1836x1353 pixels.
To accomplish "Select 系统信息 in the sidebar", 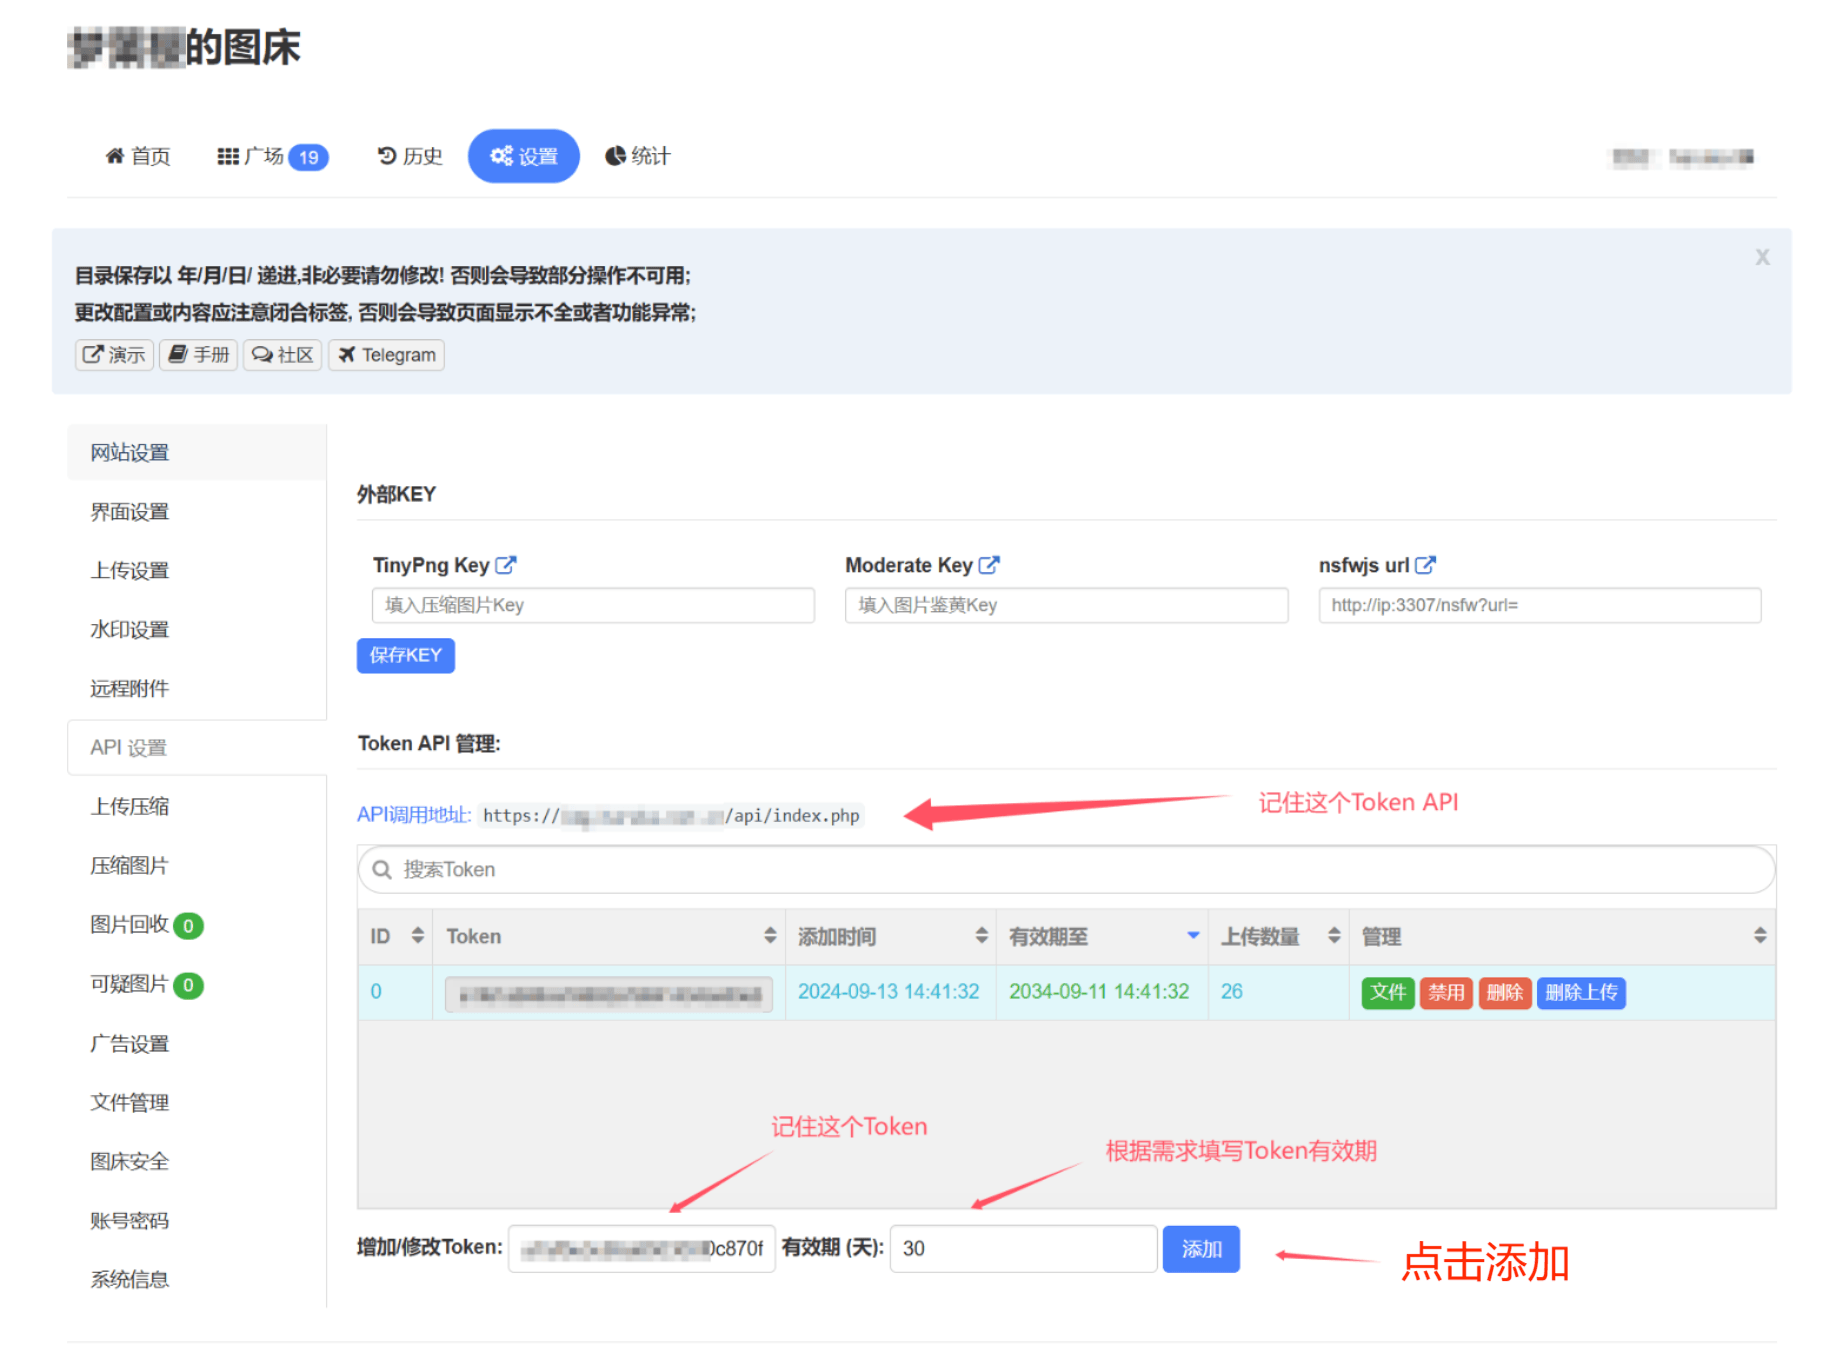I will point(196,1280).
